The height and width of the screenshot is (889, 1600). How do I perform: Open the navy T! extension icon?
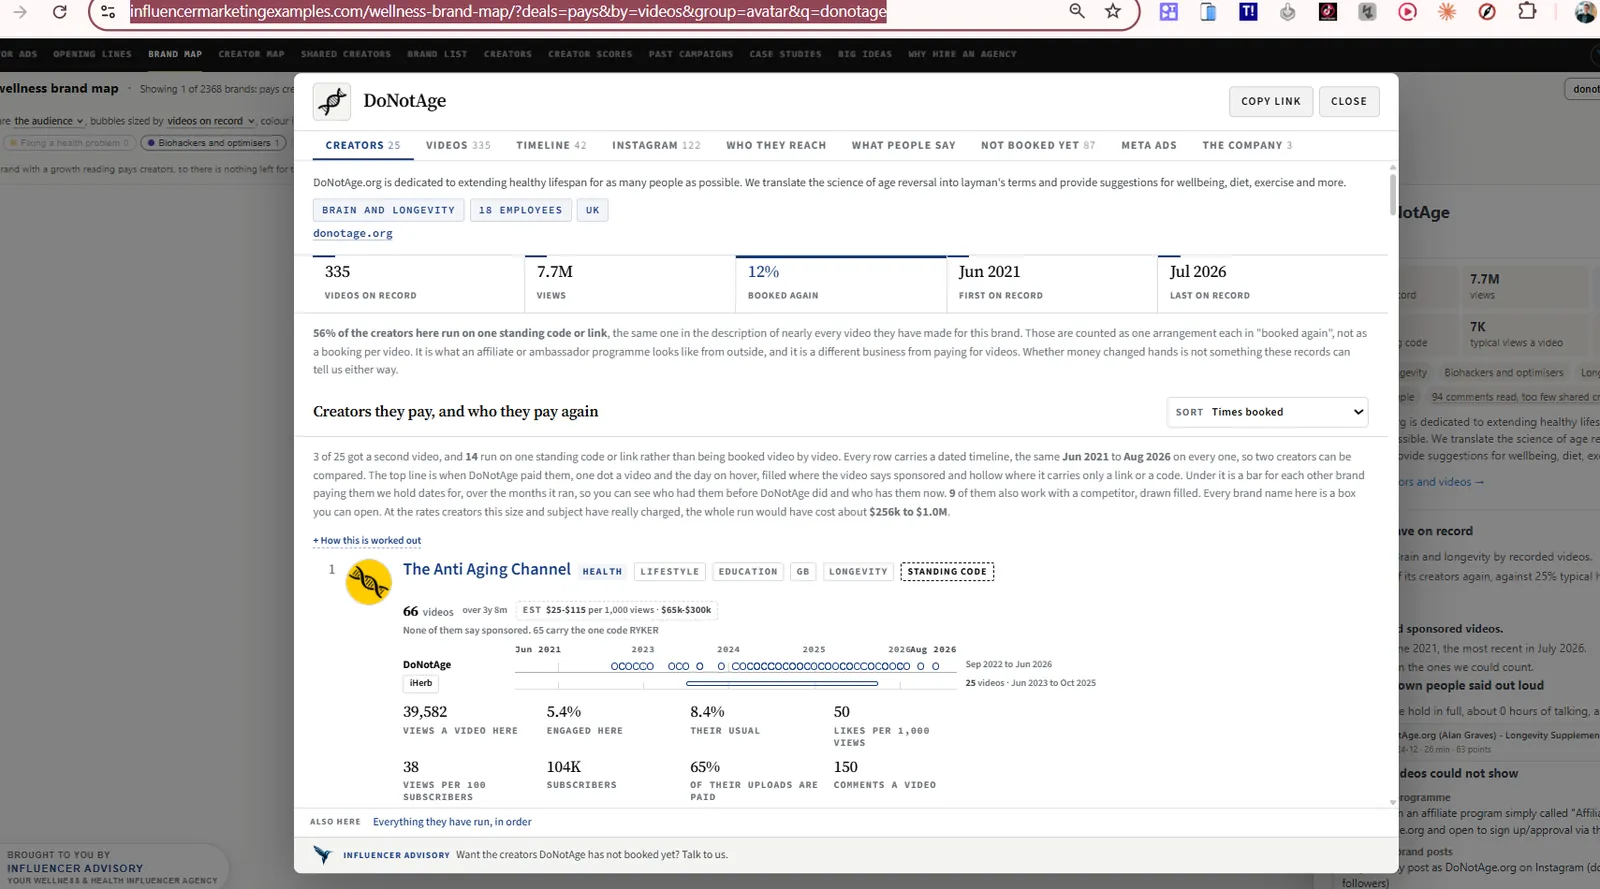pos(1248,12)
